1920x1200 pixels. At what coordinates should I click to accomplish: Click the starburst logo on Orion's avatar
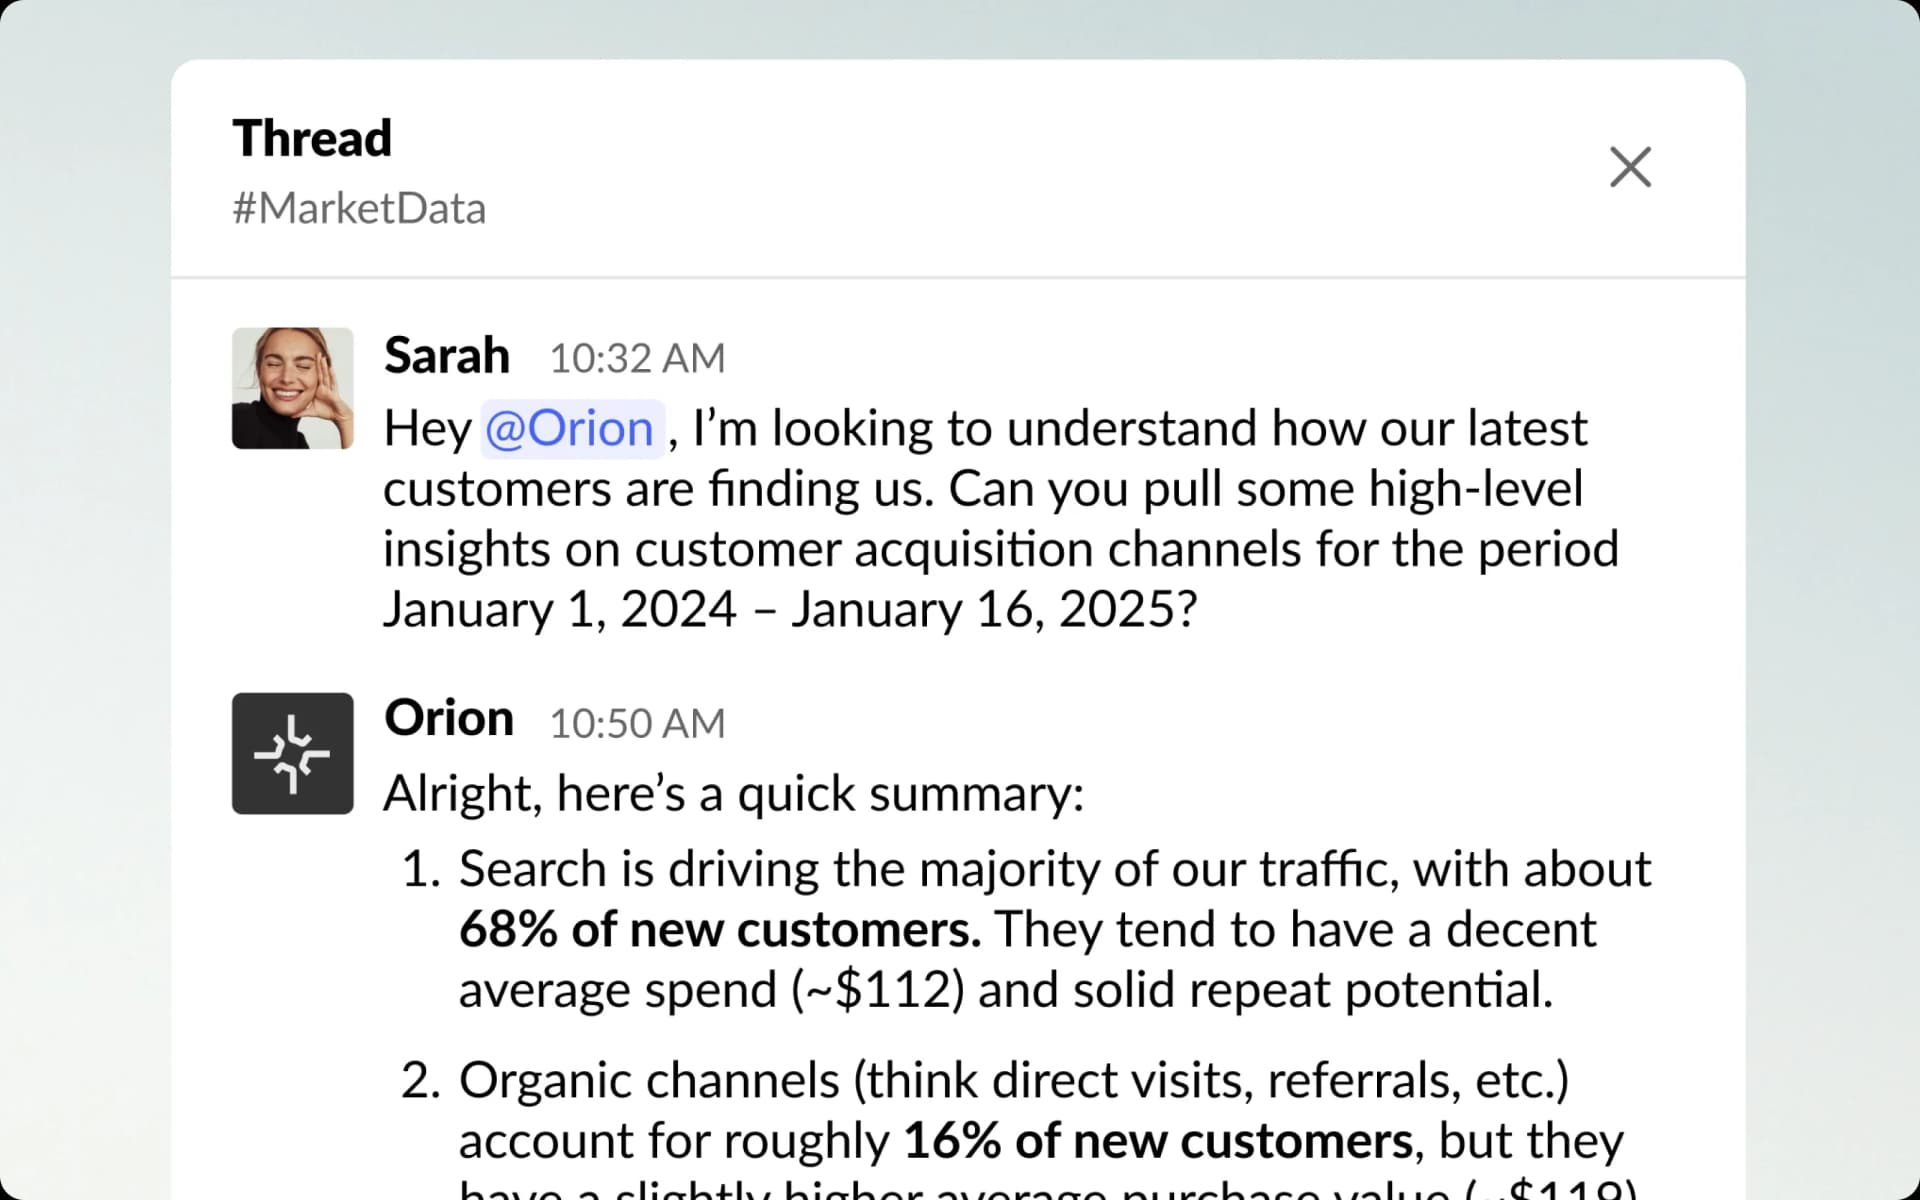(292, 753)
